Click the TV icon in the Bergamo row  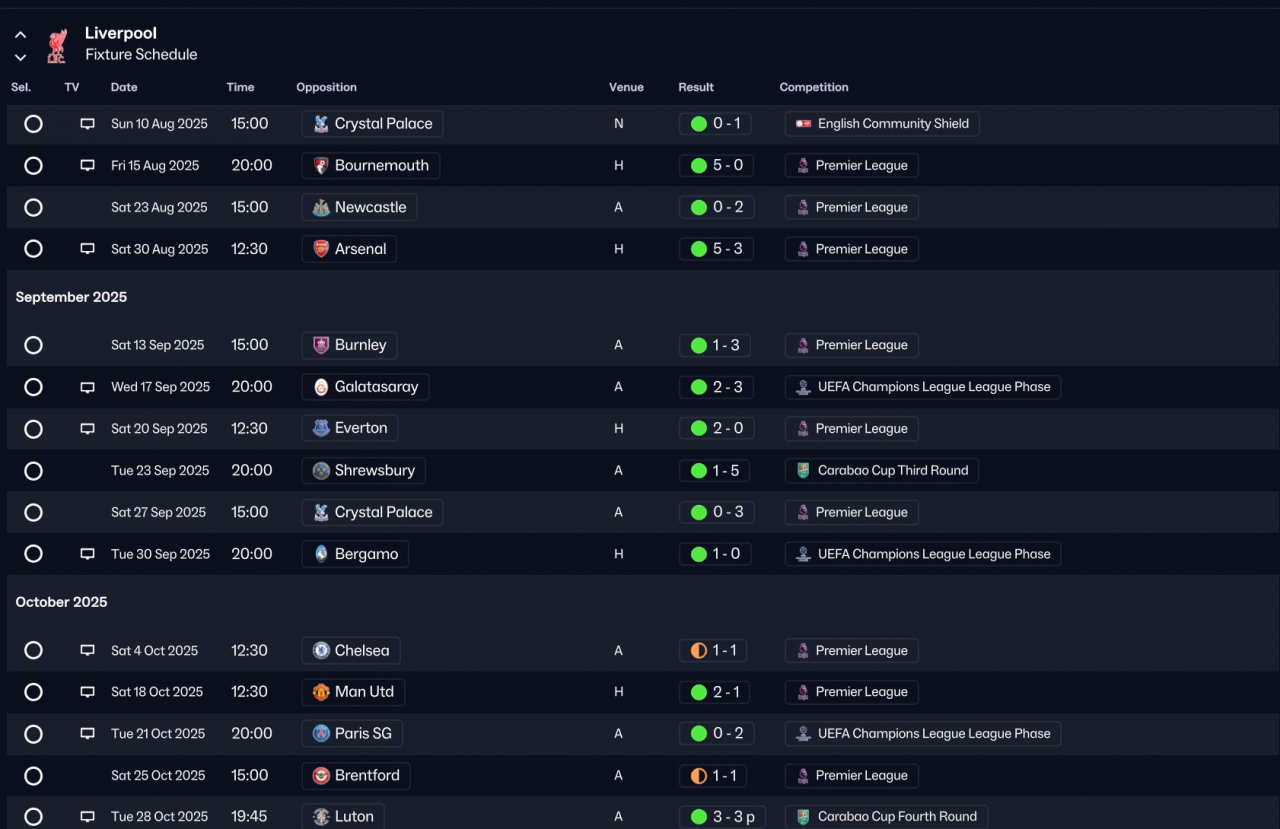(x=88, y=554)
